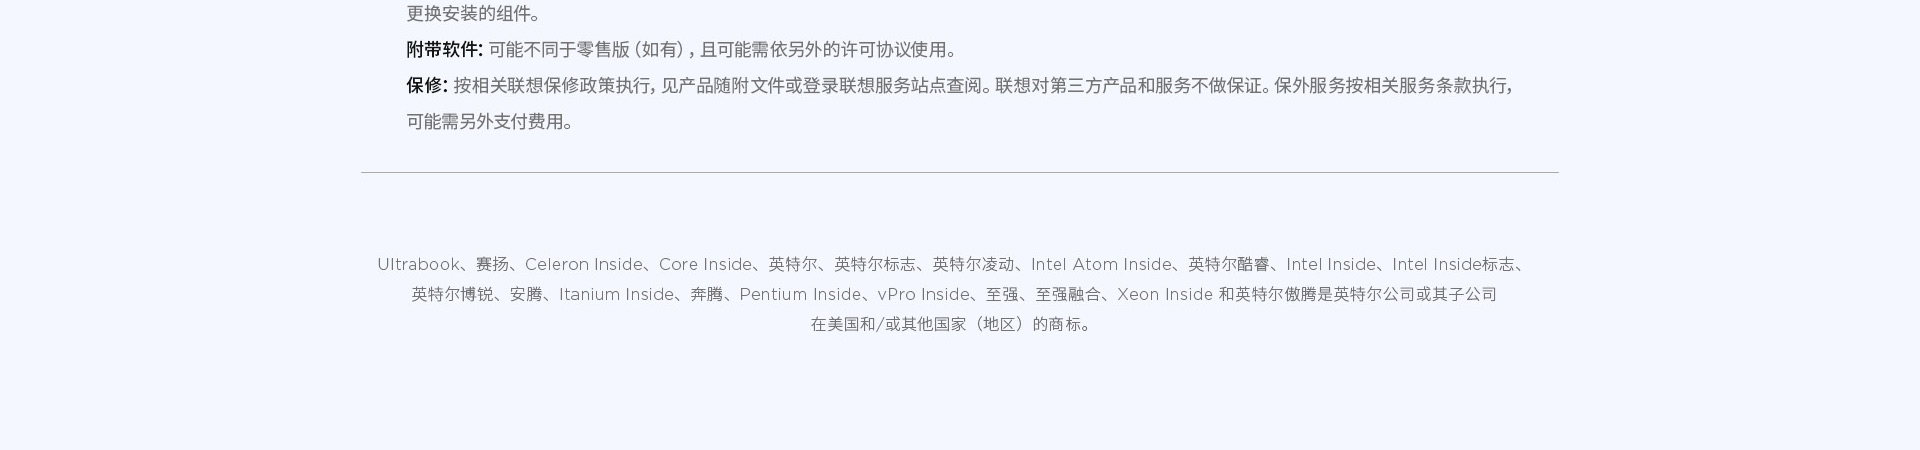Viewport: 1920px width, 450px height.
Task: Click the sentence 联想对第三方产品和服务不做保证
Action: coord(1133,86)
